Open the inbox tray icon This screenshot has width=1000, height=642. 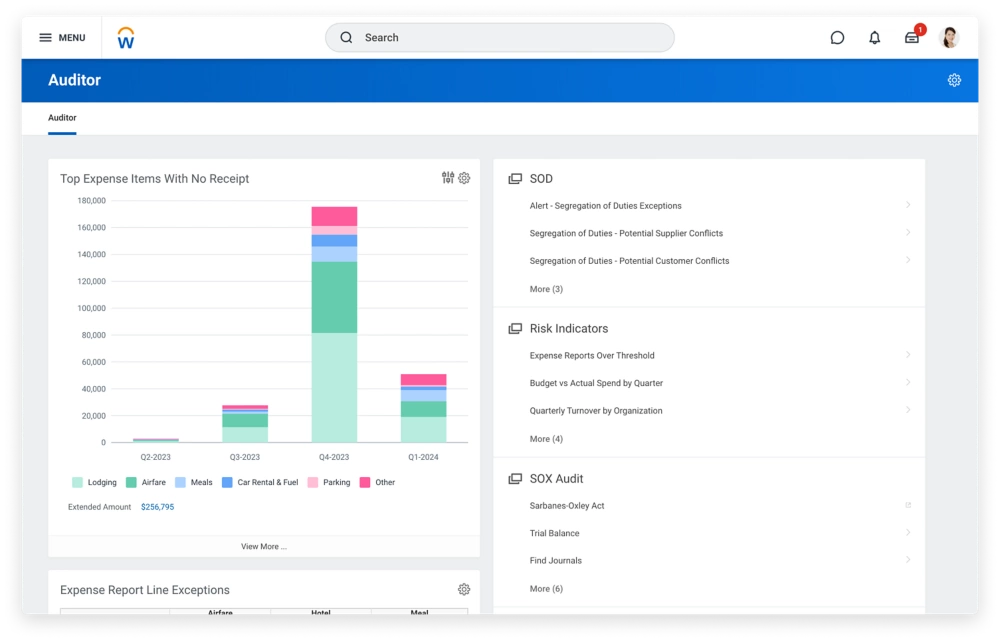pyautogui.click(x=912, y=38)
